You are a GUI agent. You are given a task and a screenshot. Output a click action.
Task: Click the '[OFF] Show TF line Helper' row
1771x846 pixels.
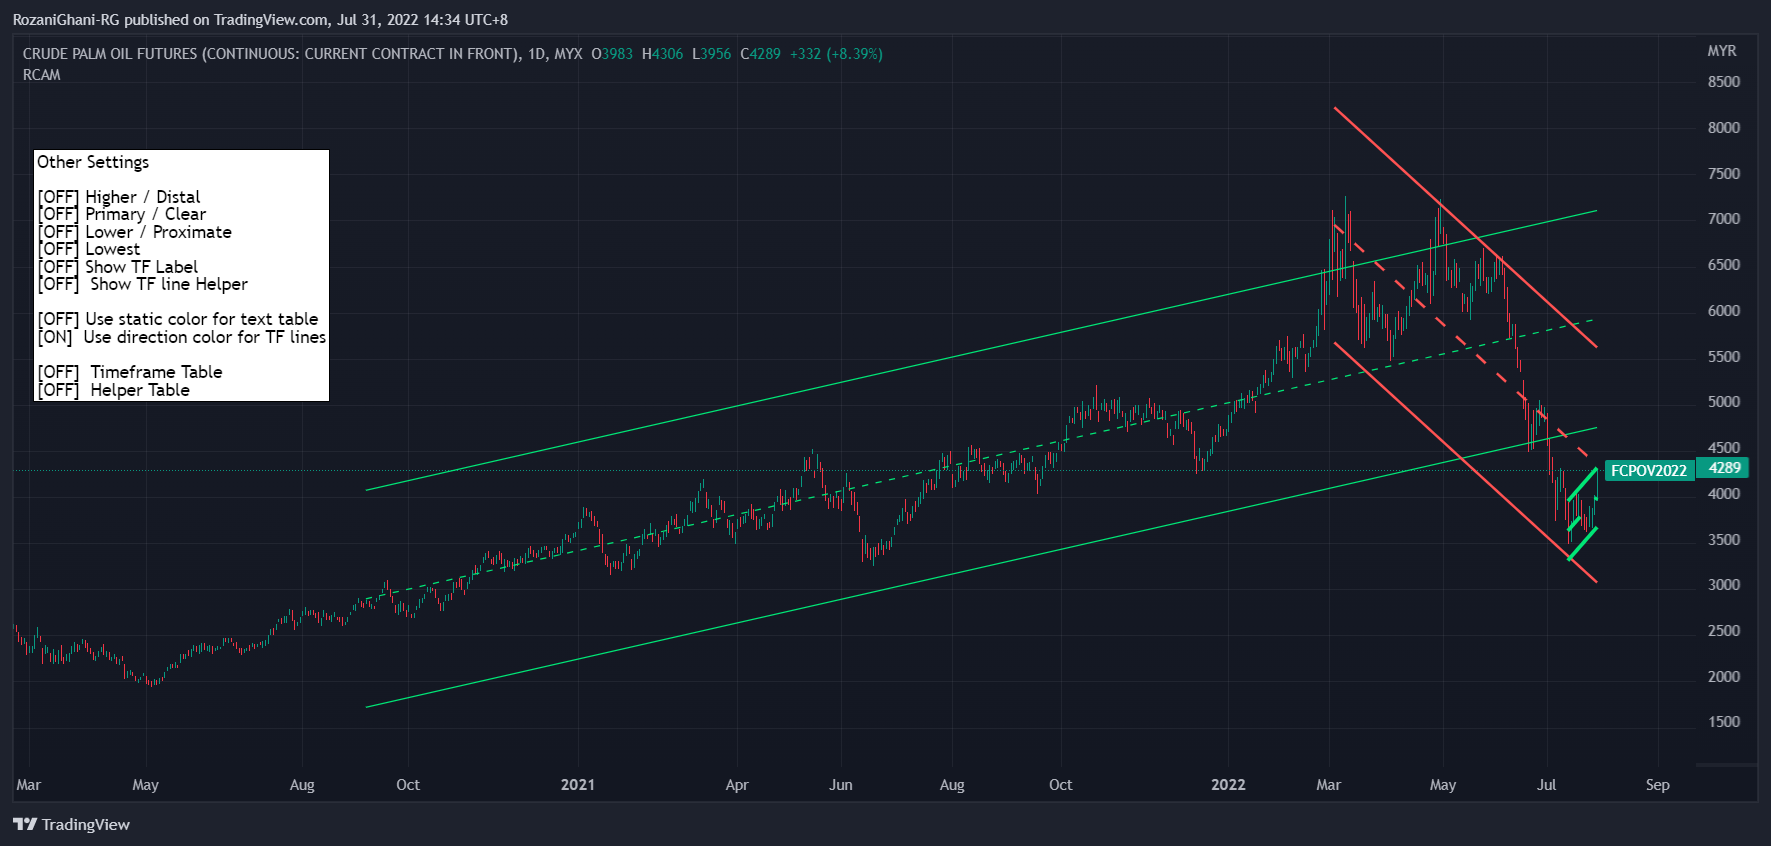pos(143,284)
